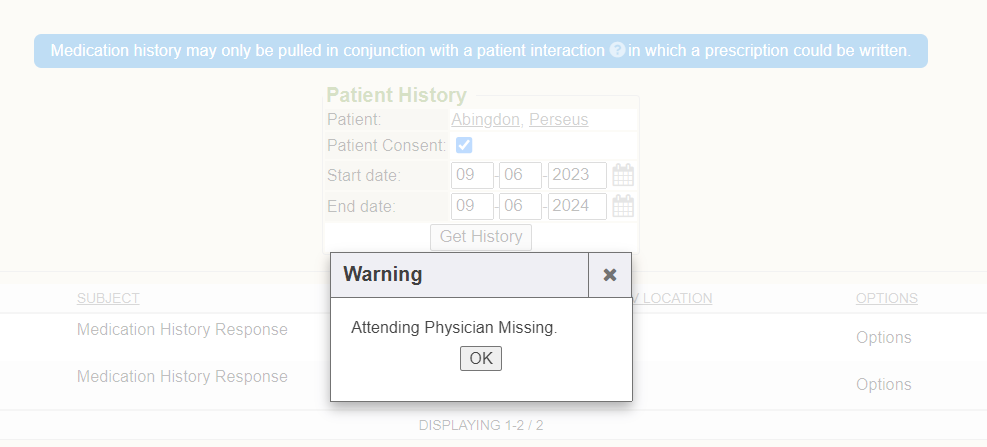Click the help question mark icon in banner
The height and width of the screenshot is (447, 987).
click(618, 50)
